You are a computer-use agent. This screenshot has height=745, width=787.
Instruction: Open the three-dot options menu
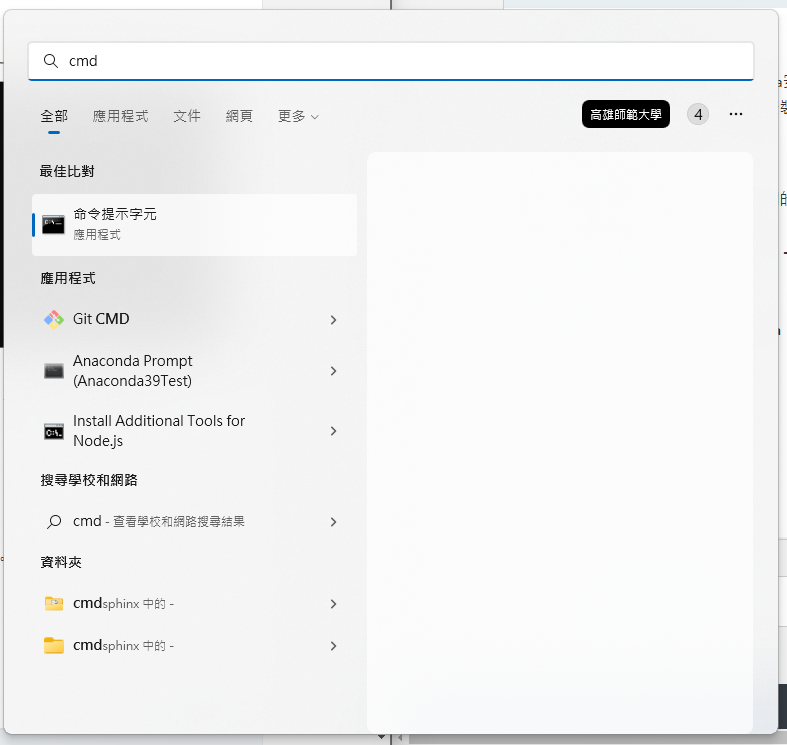(736, 114)
